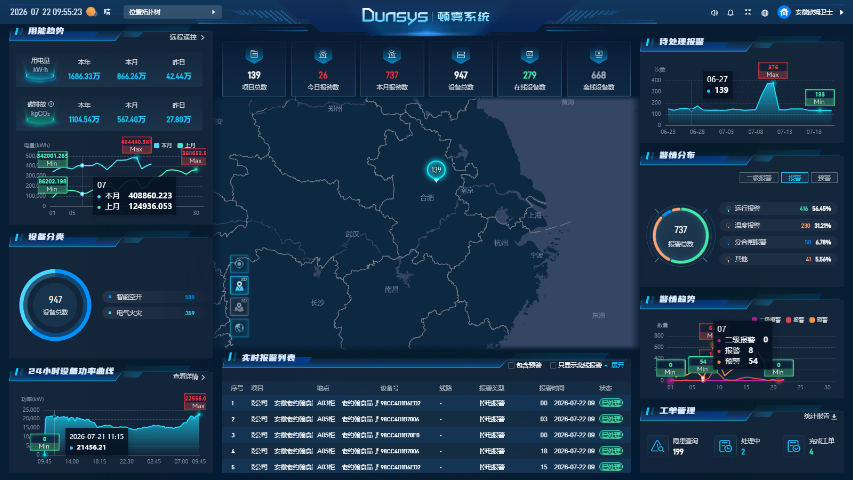Click the globe icon in top header
The image size is (853, 480).
765,13
